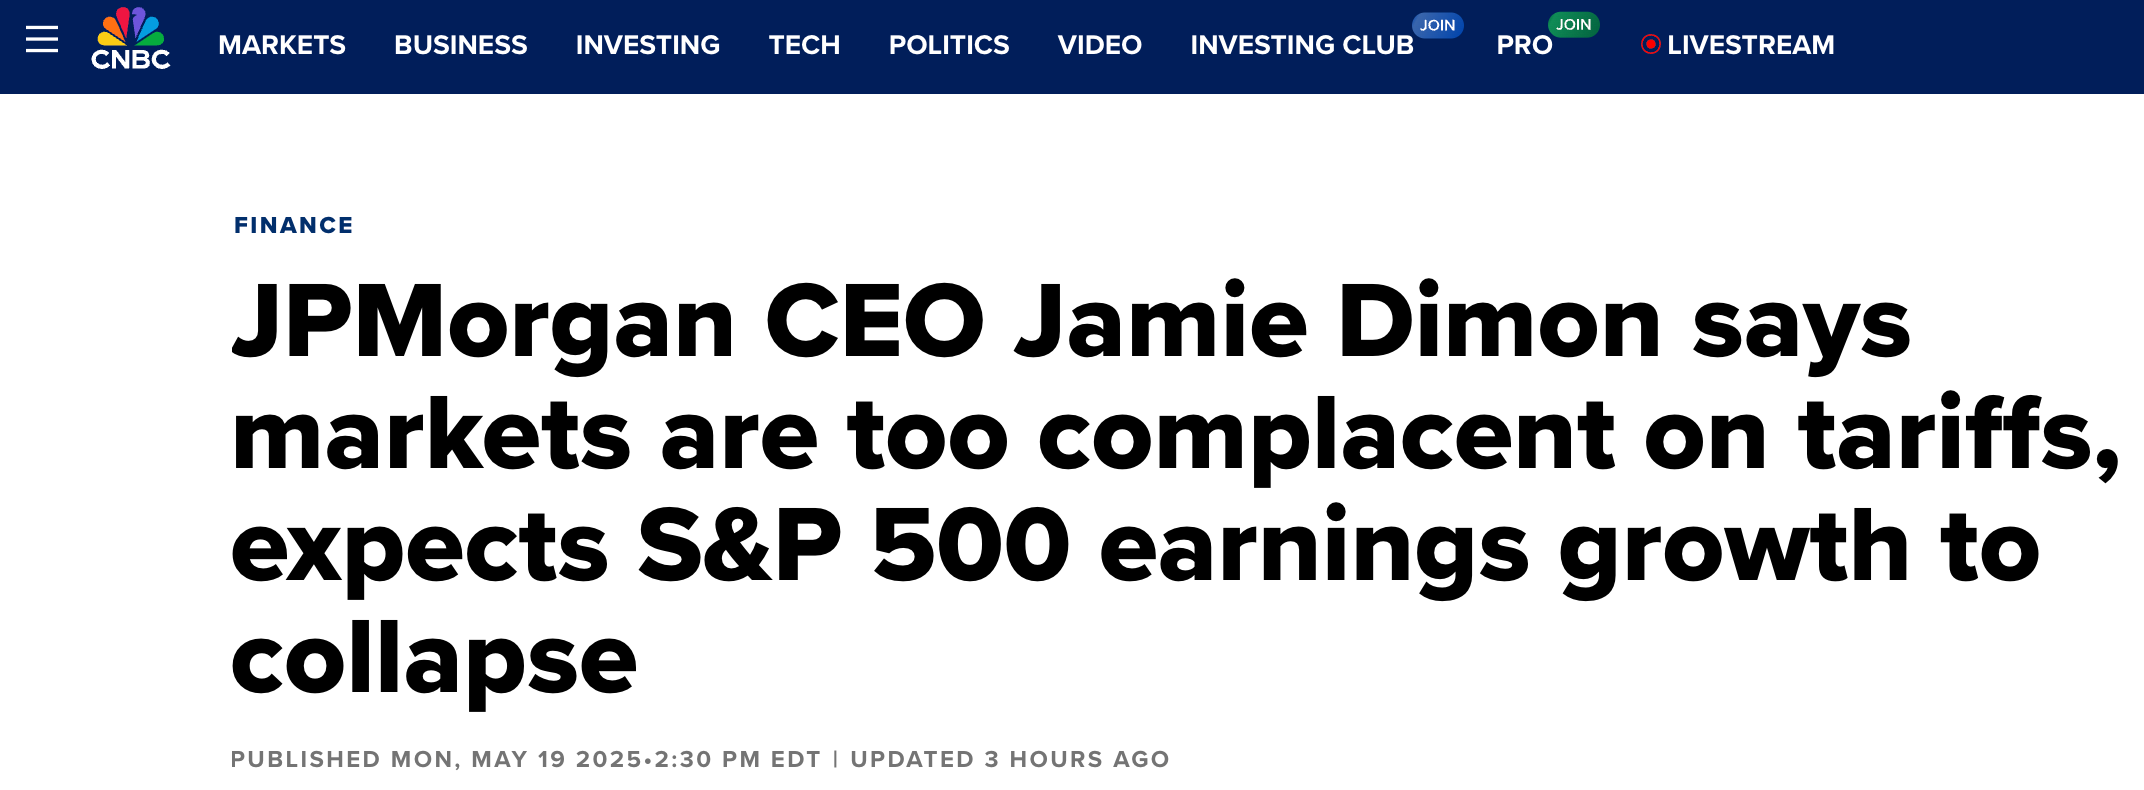Image resolution: width=2144 pixels, height=790 pixels.
Task: Click the 'Updated 3 hours ago' text
Action: click(1010, 759)
